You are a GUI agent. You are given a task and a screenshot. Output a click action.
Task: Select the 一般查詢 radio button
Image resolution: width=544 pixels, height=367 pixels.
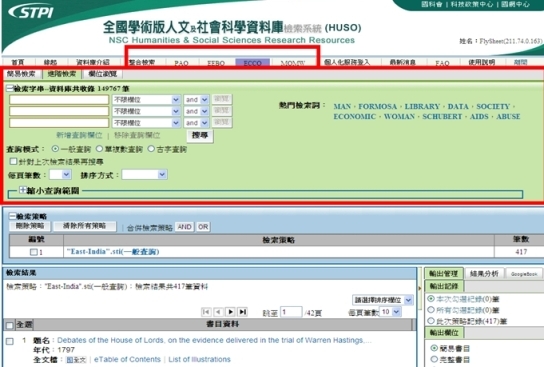pyautogui.click(x=55, y=149)
